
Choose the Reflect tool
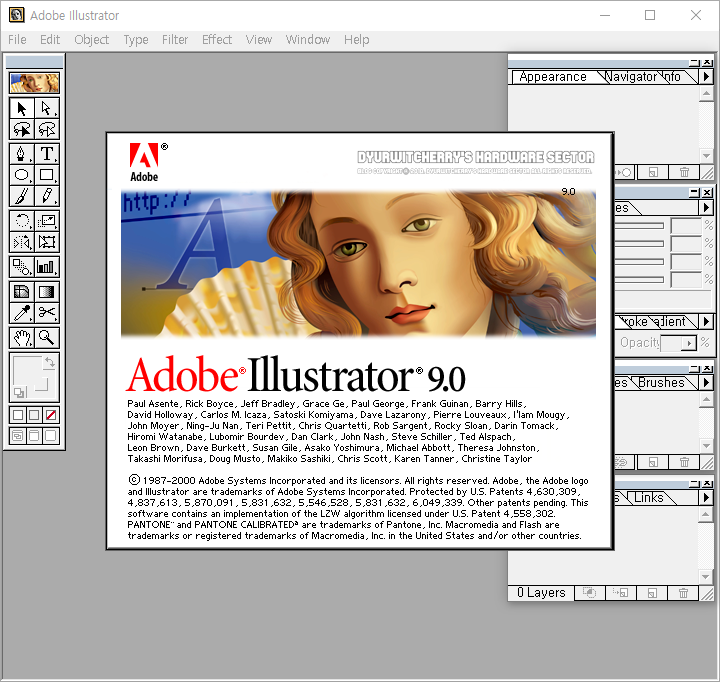pos(22,242)
